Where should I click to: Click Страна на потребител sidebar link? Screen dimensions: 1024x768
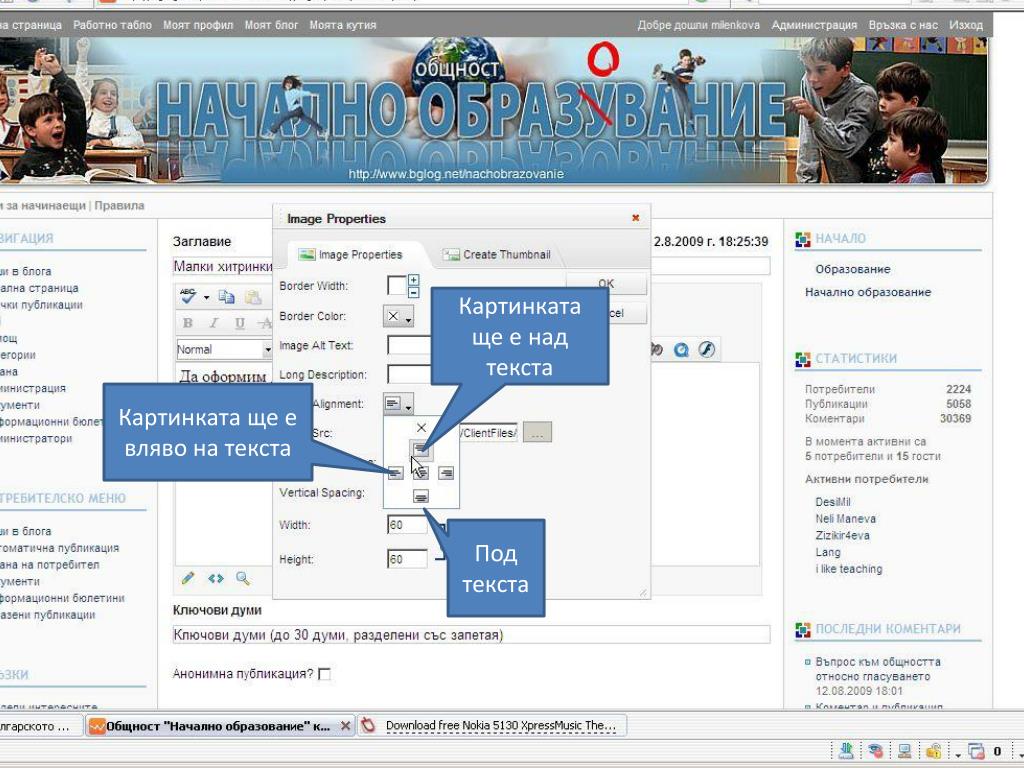[50, 564]
